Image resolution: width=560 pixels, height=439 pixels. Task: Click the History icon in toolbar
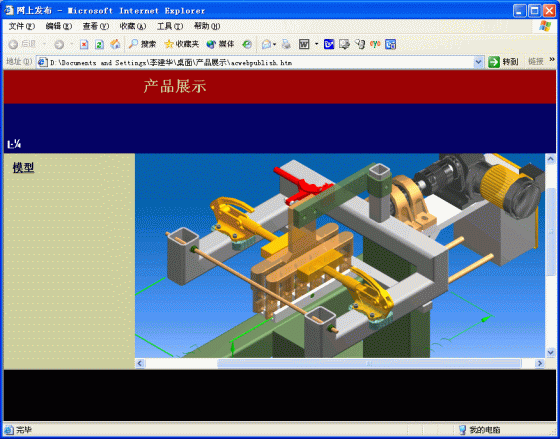pyautogui.click(x=247, y=44)
